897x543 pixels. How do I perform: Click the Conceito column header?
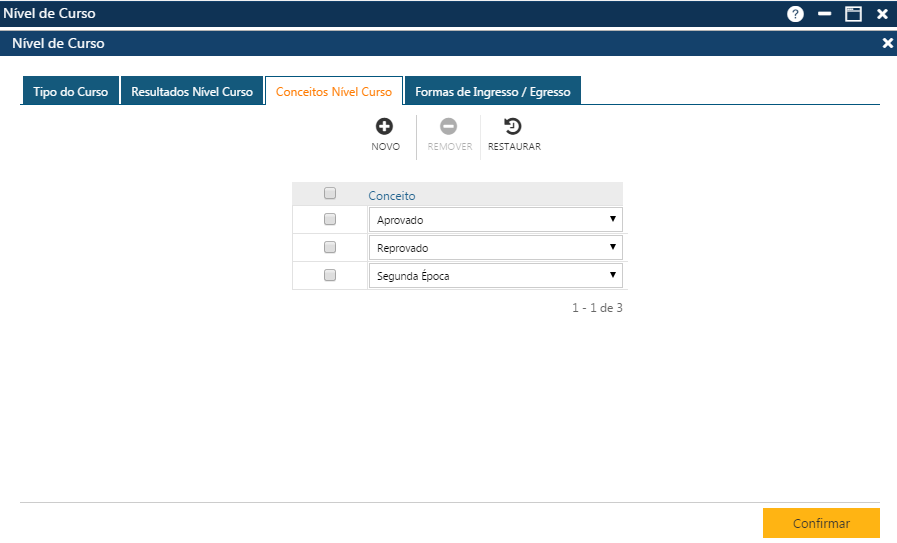click(x=392, y=196)
